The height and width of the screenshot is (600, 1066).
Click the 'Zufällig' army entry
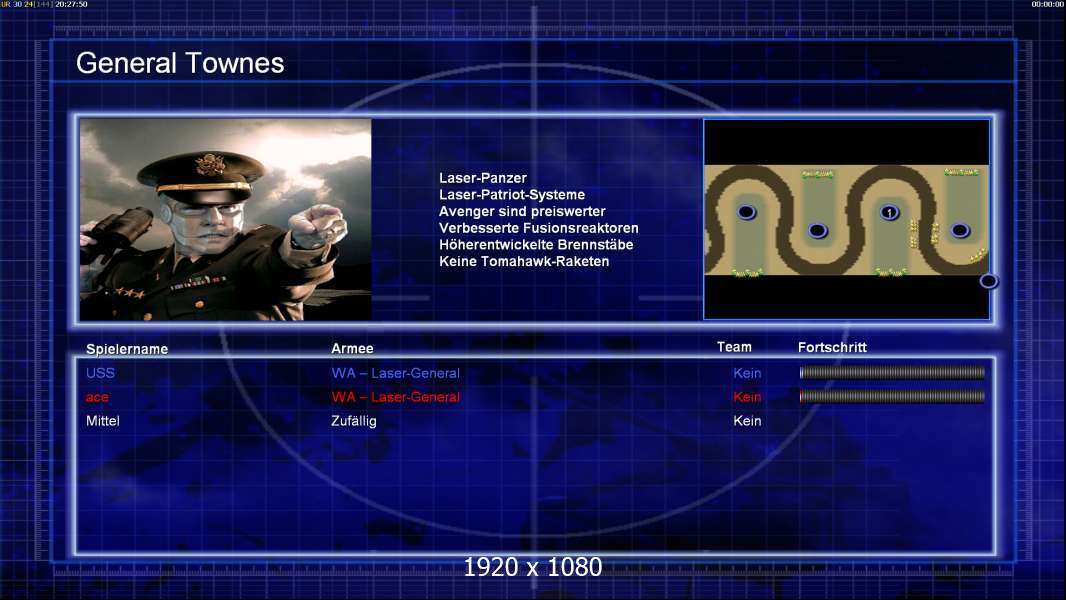(x=354, y=421)
